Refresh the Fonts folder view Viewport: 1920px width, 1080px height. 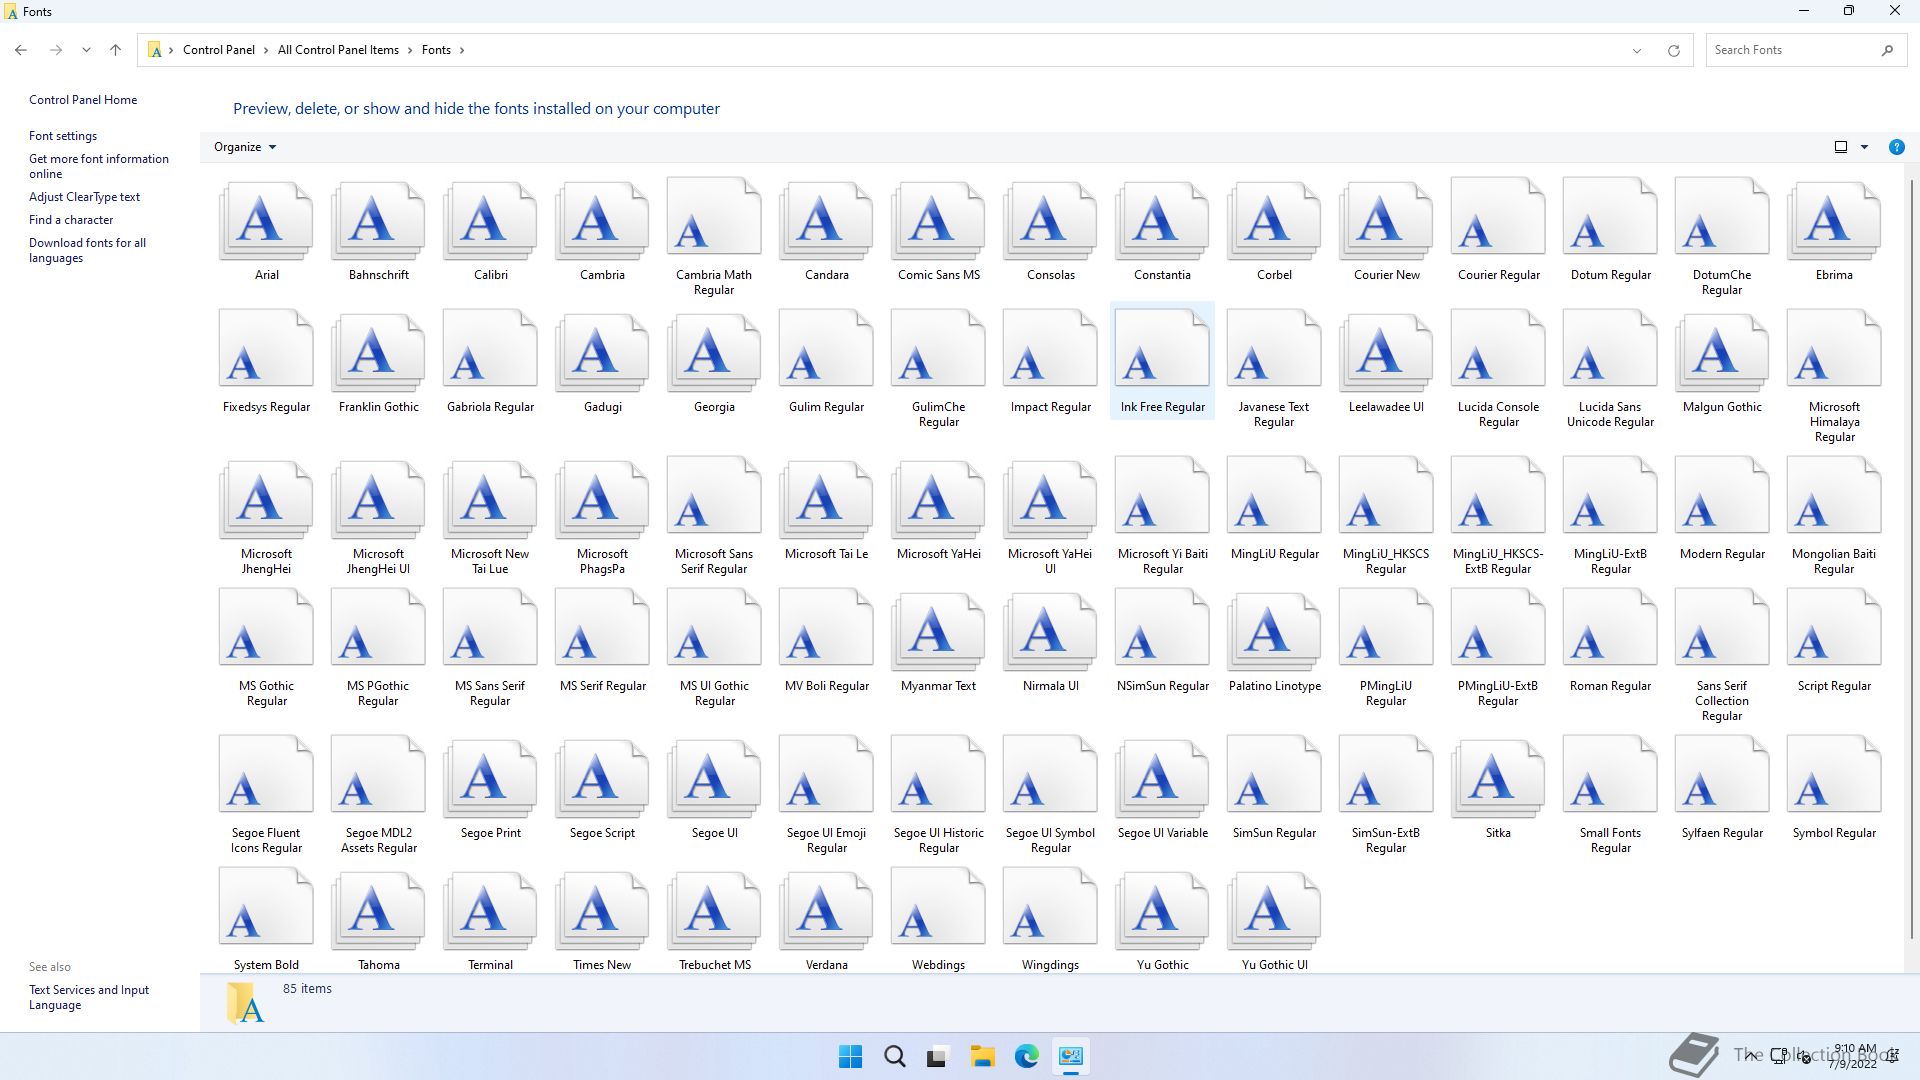[x=1673, y=50]
